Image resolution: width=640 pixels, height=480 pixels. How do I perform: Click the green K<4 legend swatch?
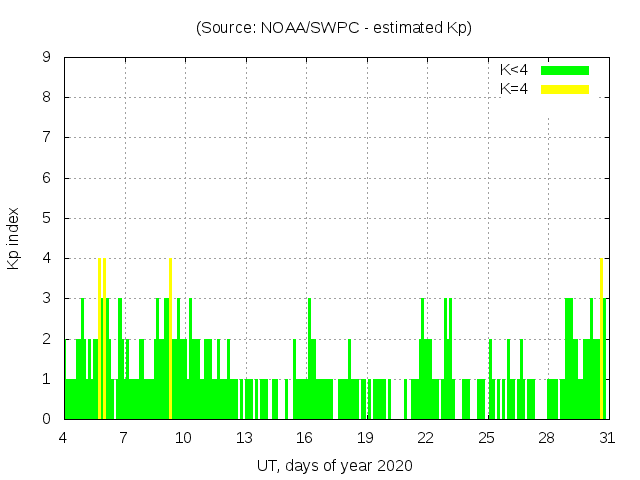[565, 70]
